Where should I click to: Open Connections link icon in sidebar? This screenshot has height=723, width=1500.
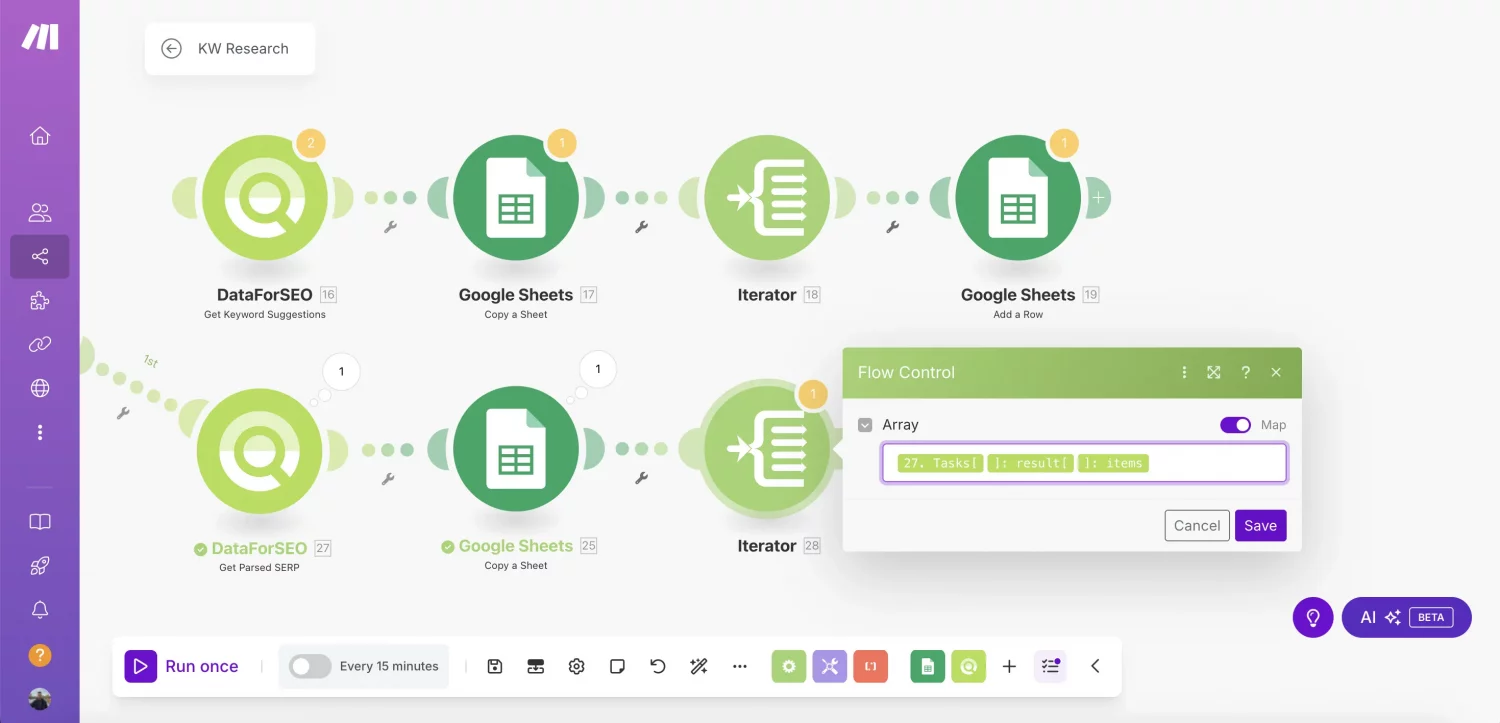(40, 344)
